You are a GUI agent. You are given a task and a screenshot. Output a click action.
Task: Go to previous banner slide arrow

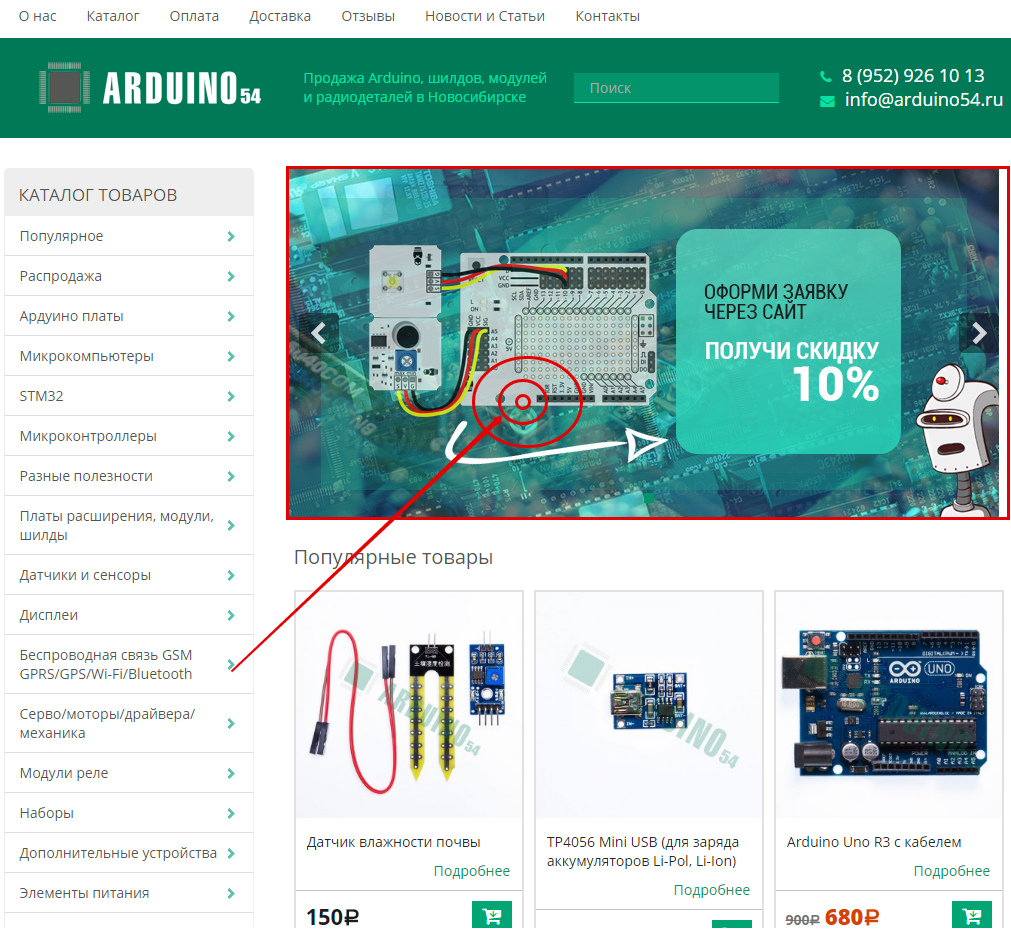tap(319, 333)
